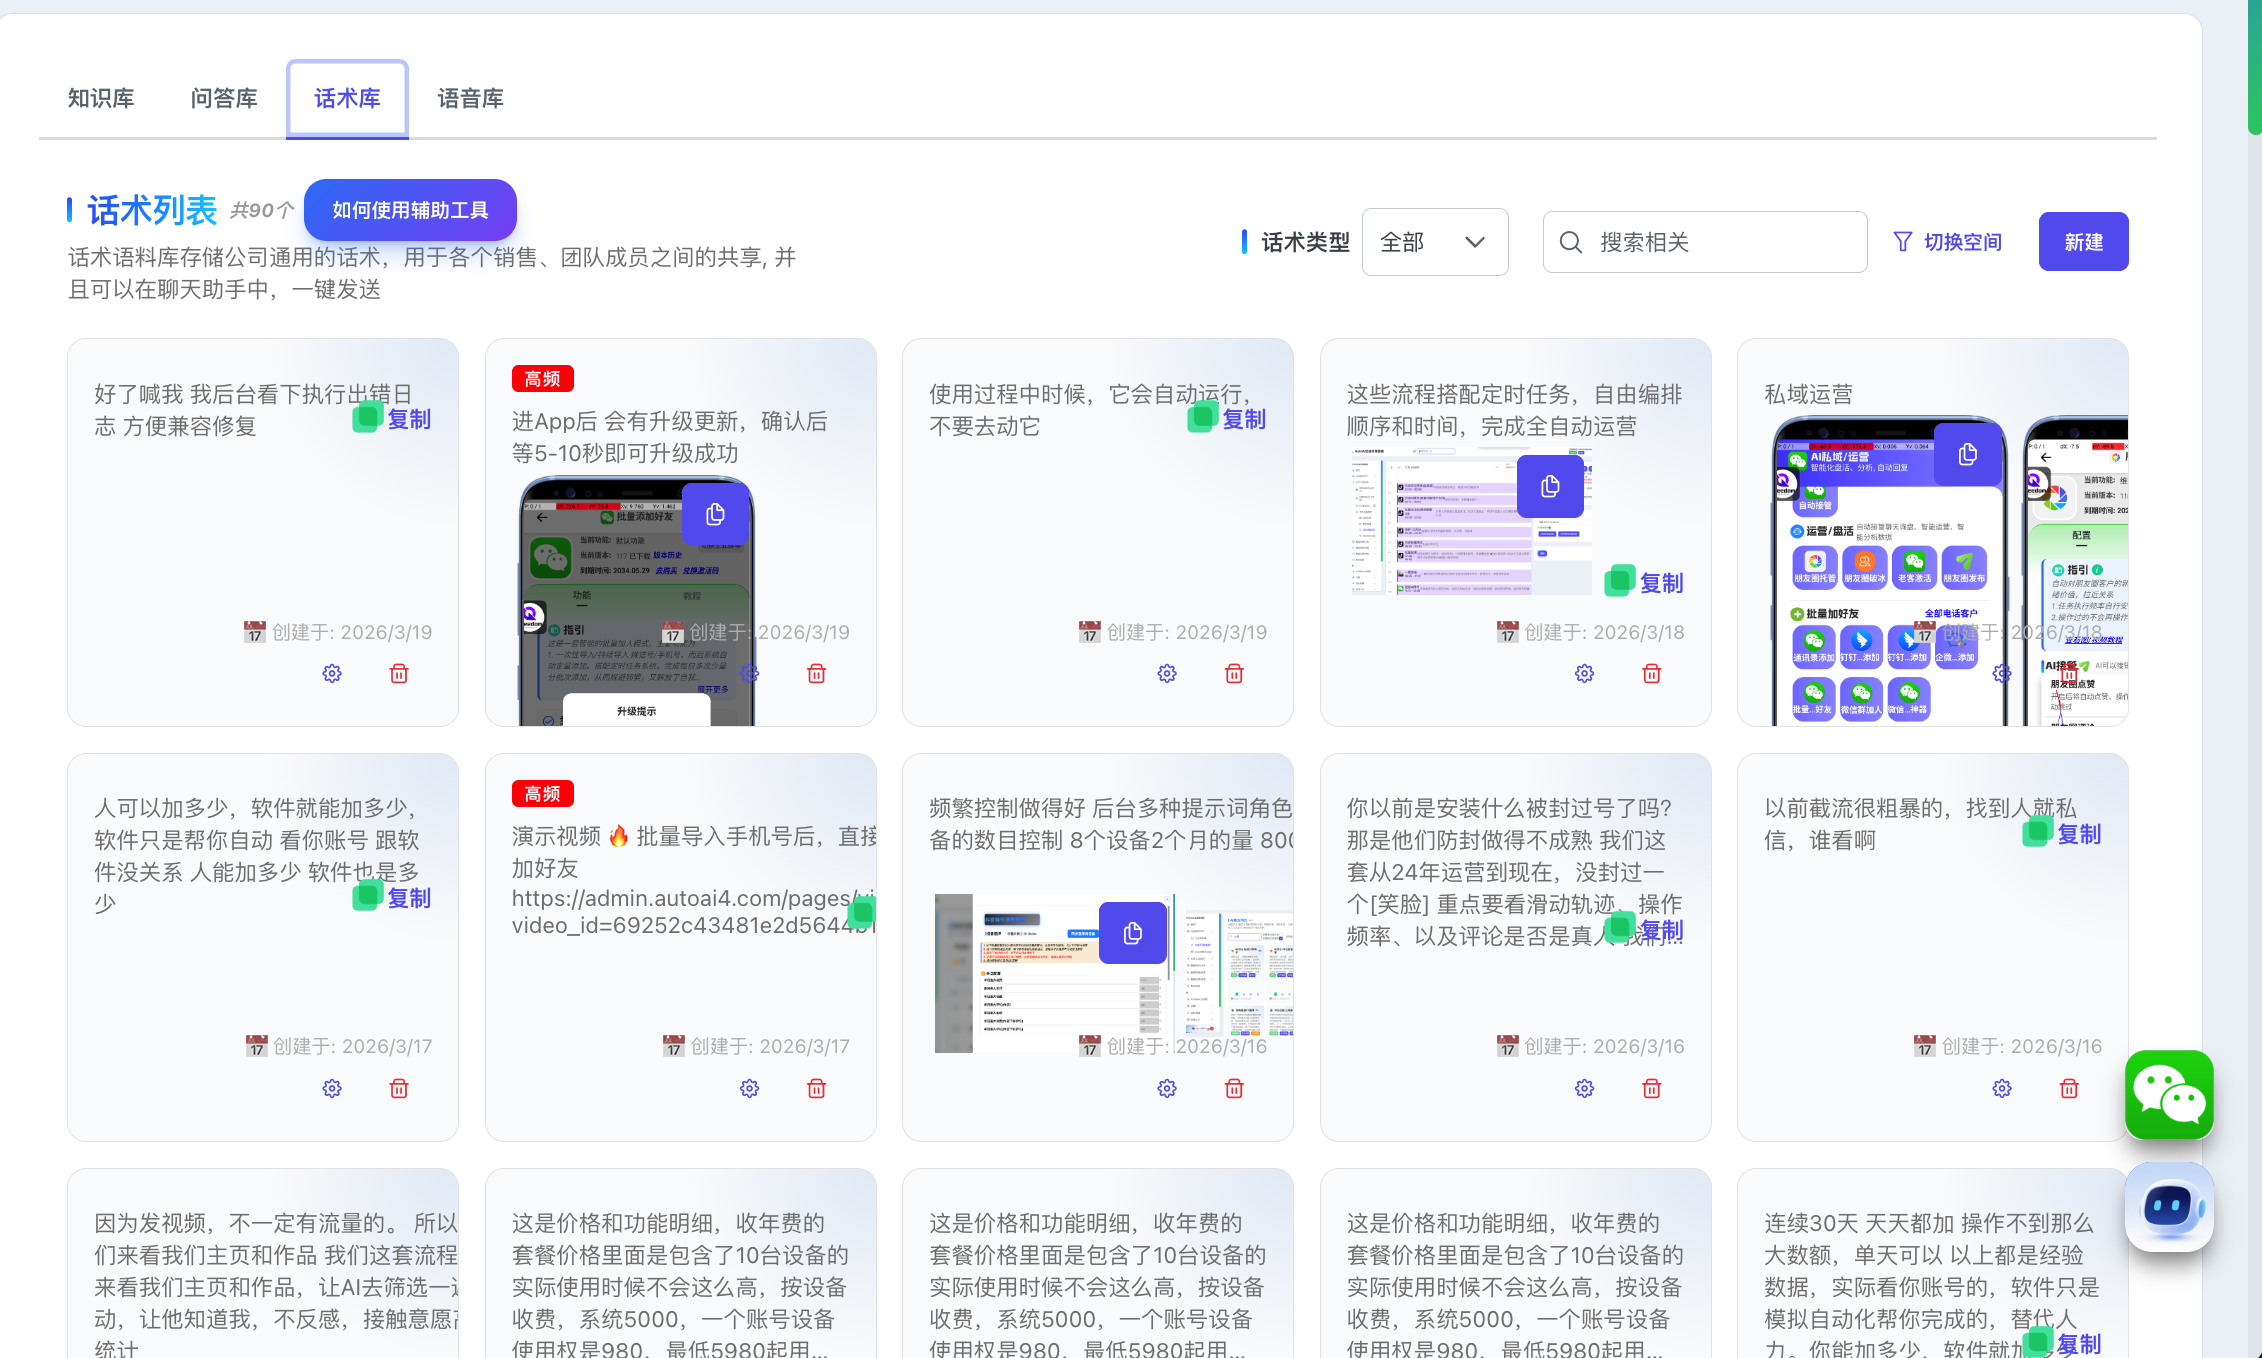Delete the '好了喊我' script card
The height and width of the screenshot is (1358, 2262).
pos(399,674)
